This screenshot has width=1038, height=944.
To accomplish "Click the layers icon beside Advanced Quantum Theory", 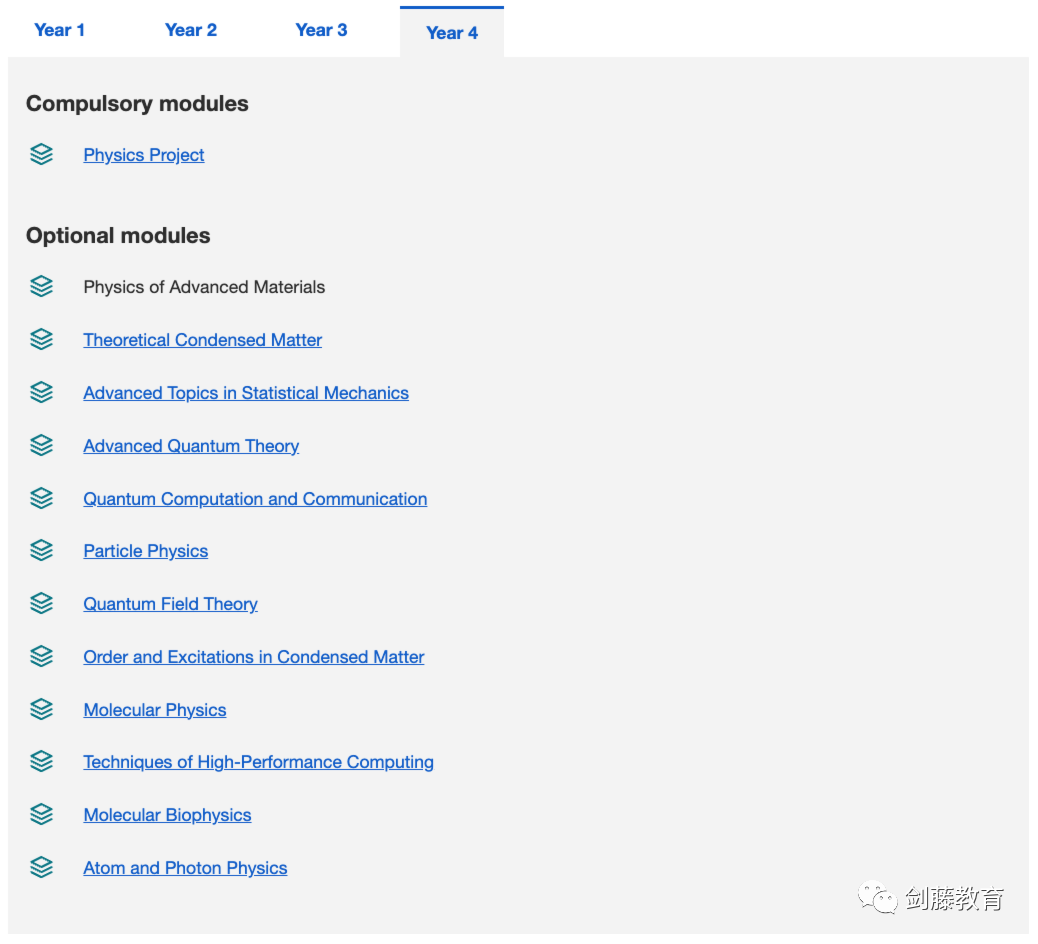I will point(41,446).
